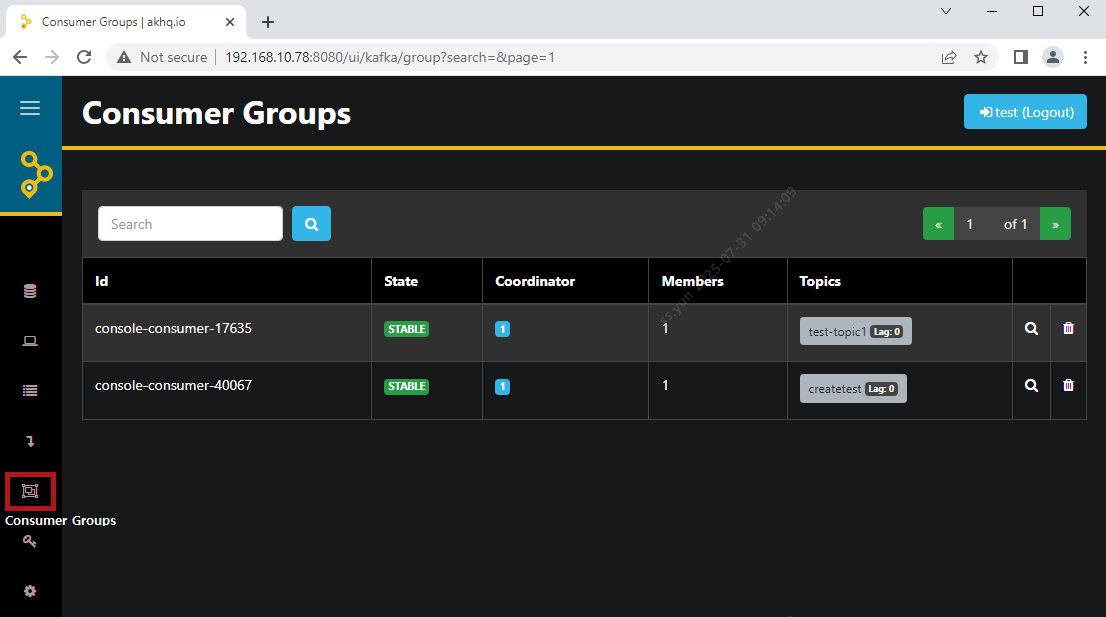Toggle the sidebar with the hamburger menu
The image size is (1106, 617).
pos(30,108)
